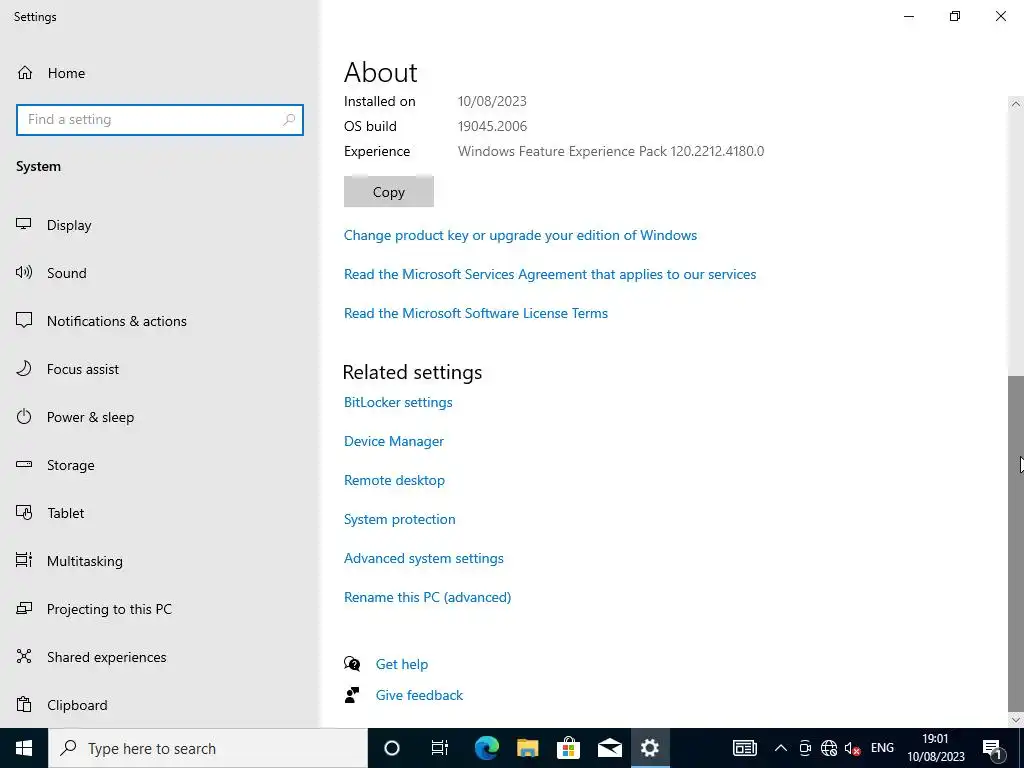Click the Meet Now camera tray icon

coord(805,748)
